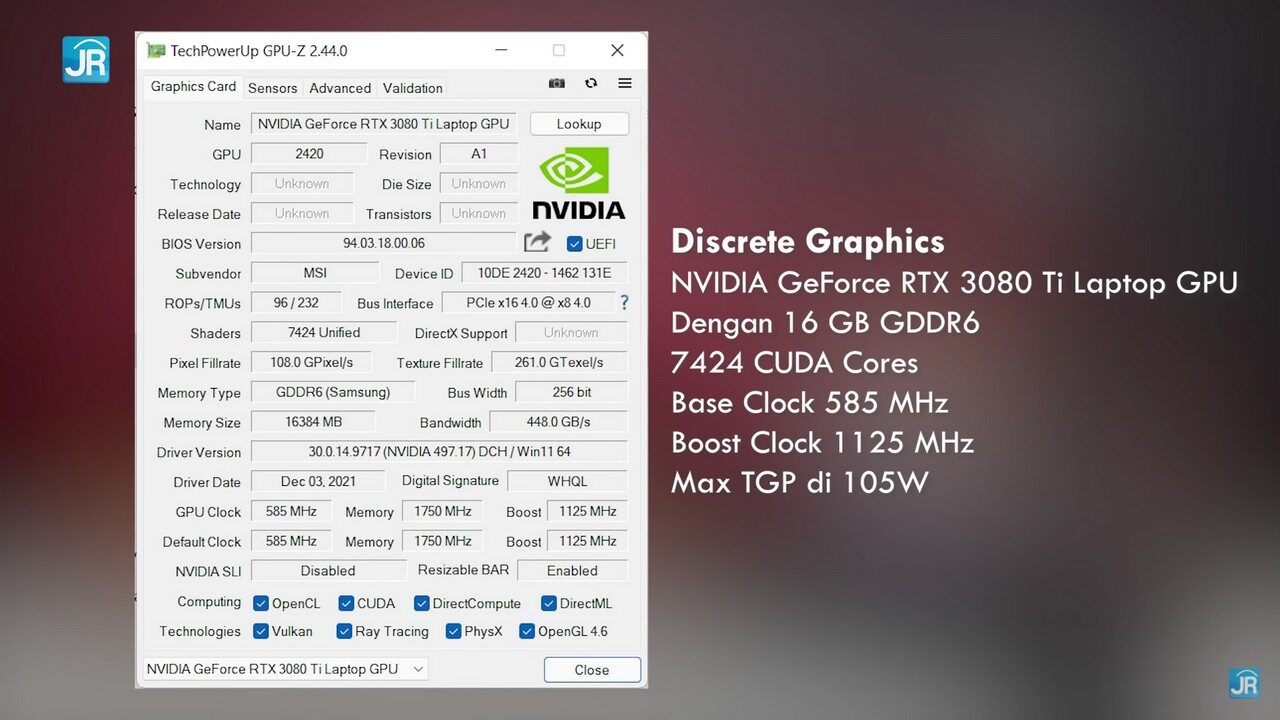Maximize the GPU-Z window
Screen dimensions: 1280x720
[x=559, y=50]
